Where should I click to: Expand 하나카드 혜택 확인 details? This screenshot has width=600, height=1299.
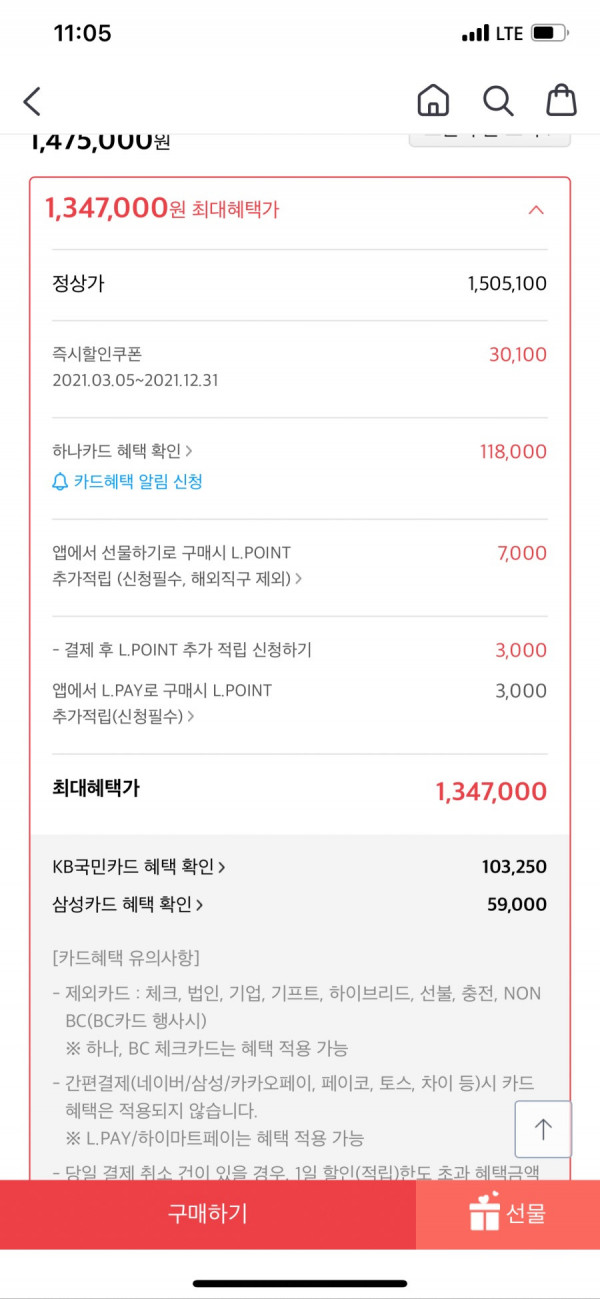pyautogui.click(x=122, y=451)
